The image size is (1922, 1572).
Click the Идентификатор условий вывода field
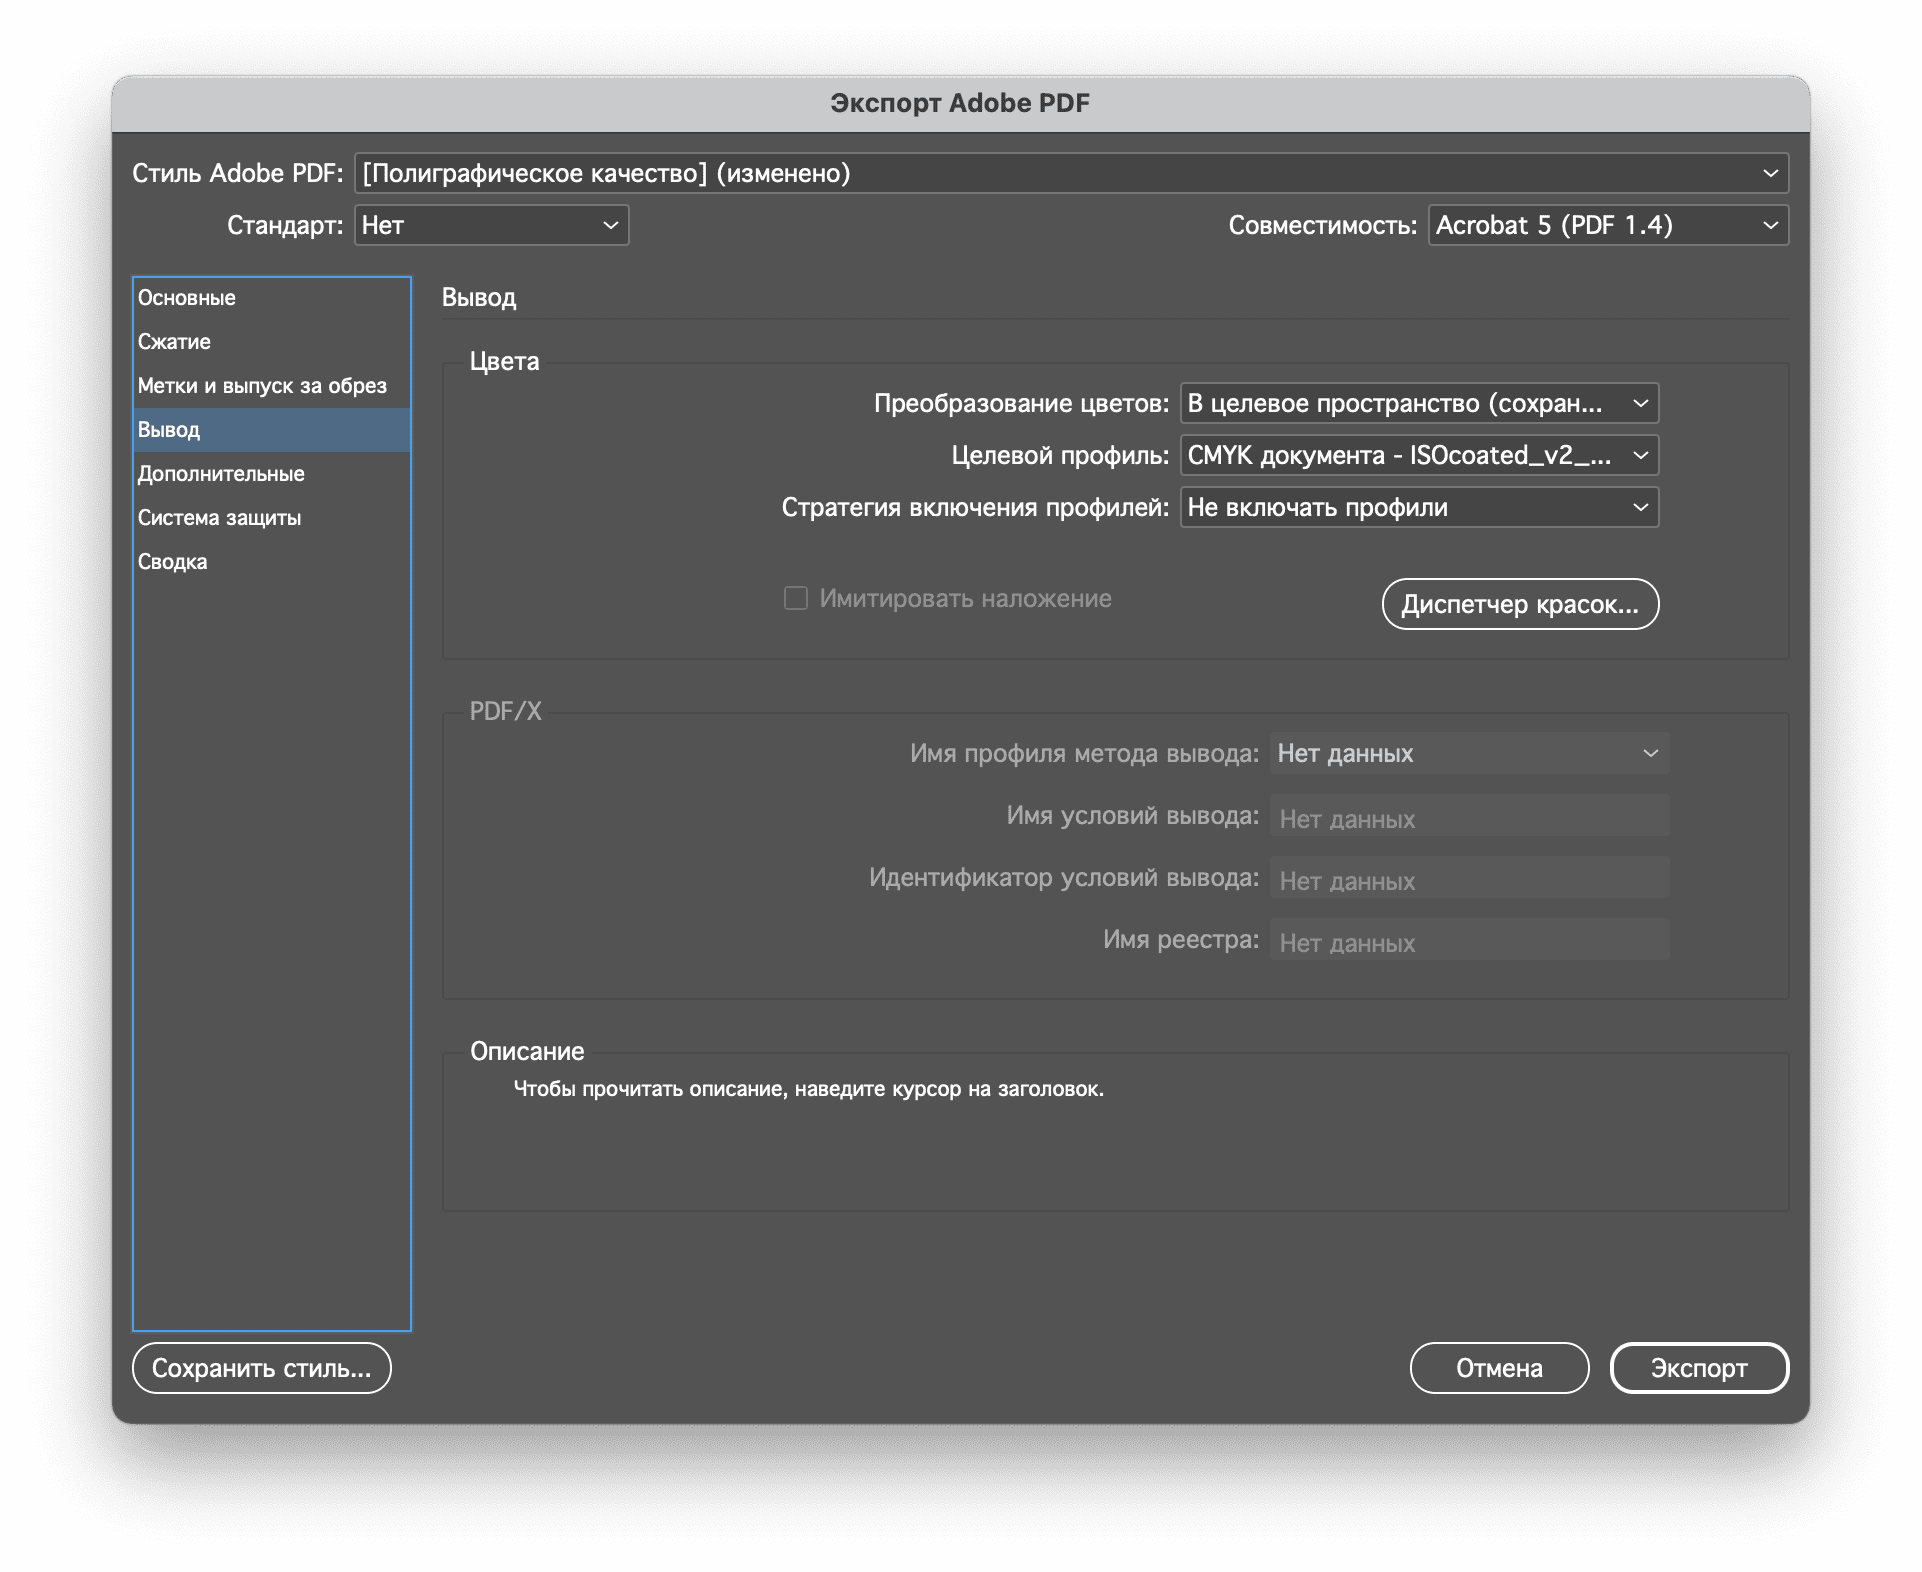click(1469, 878)
